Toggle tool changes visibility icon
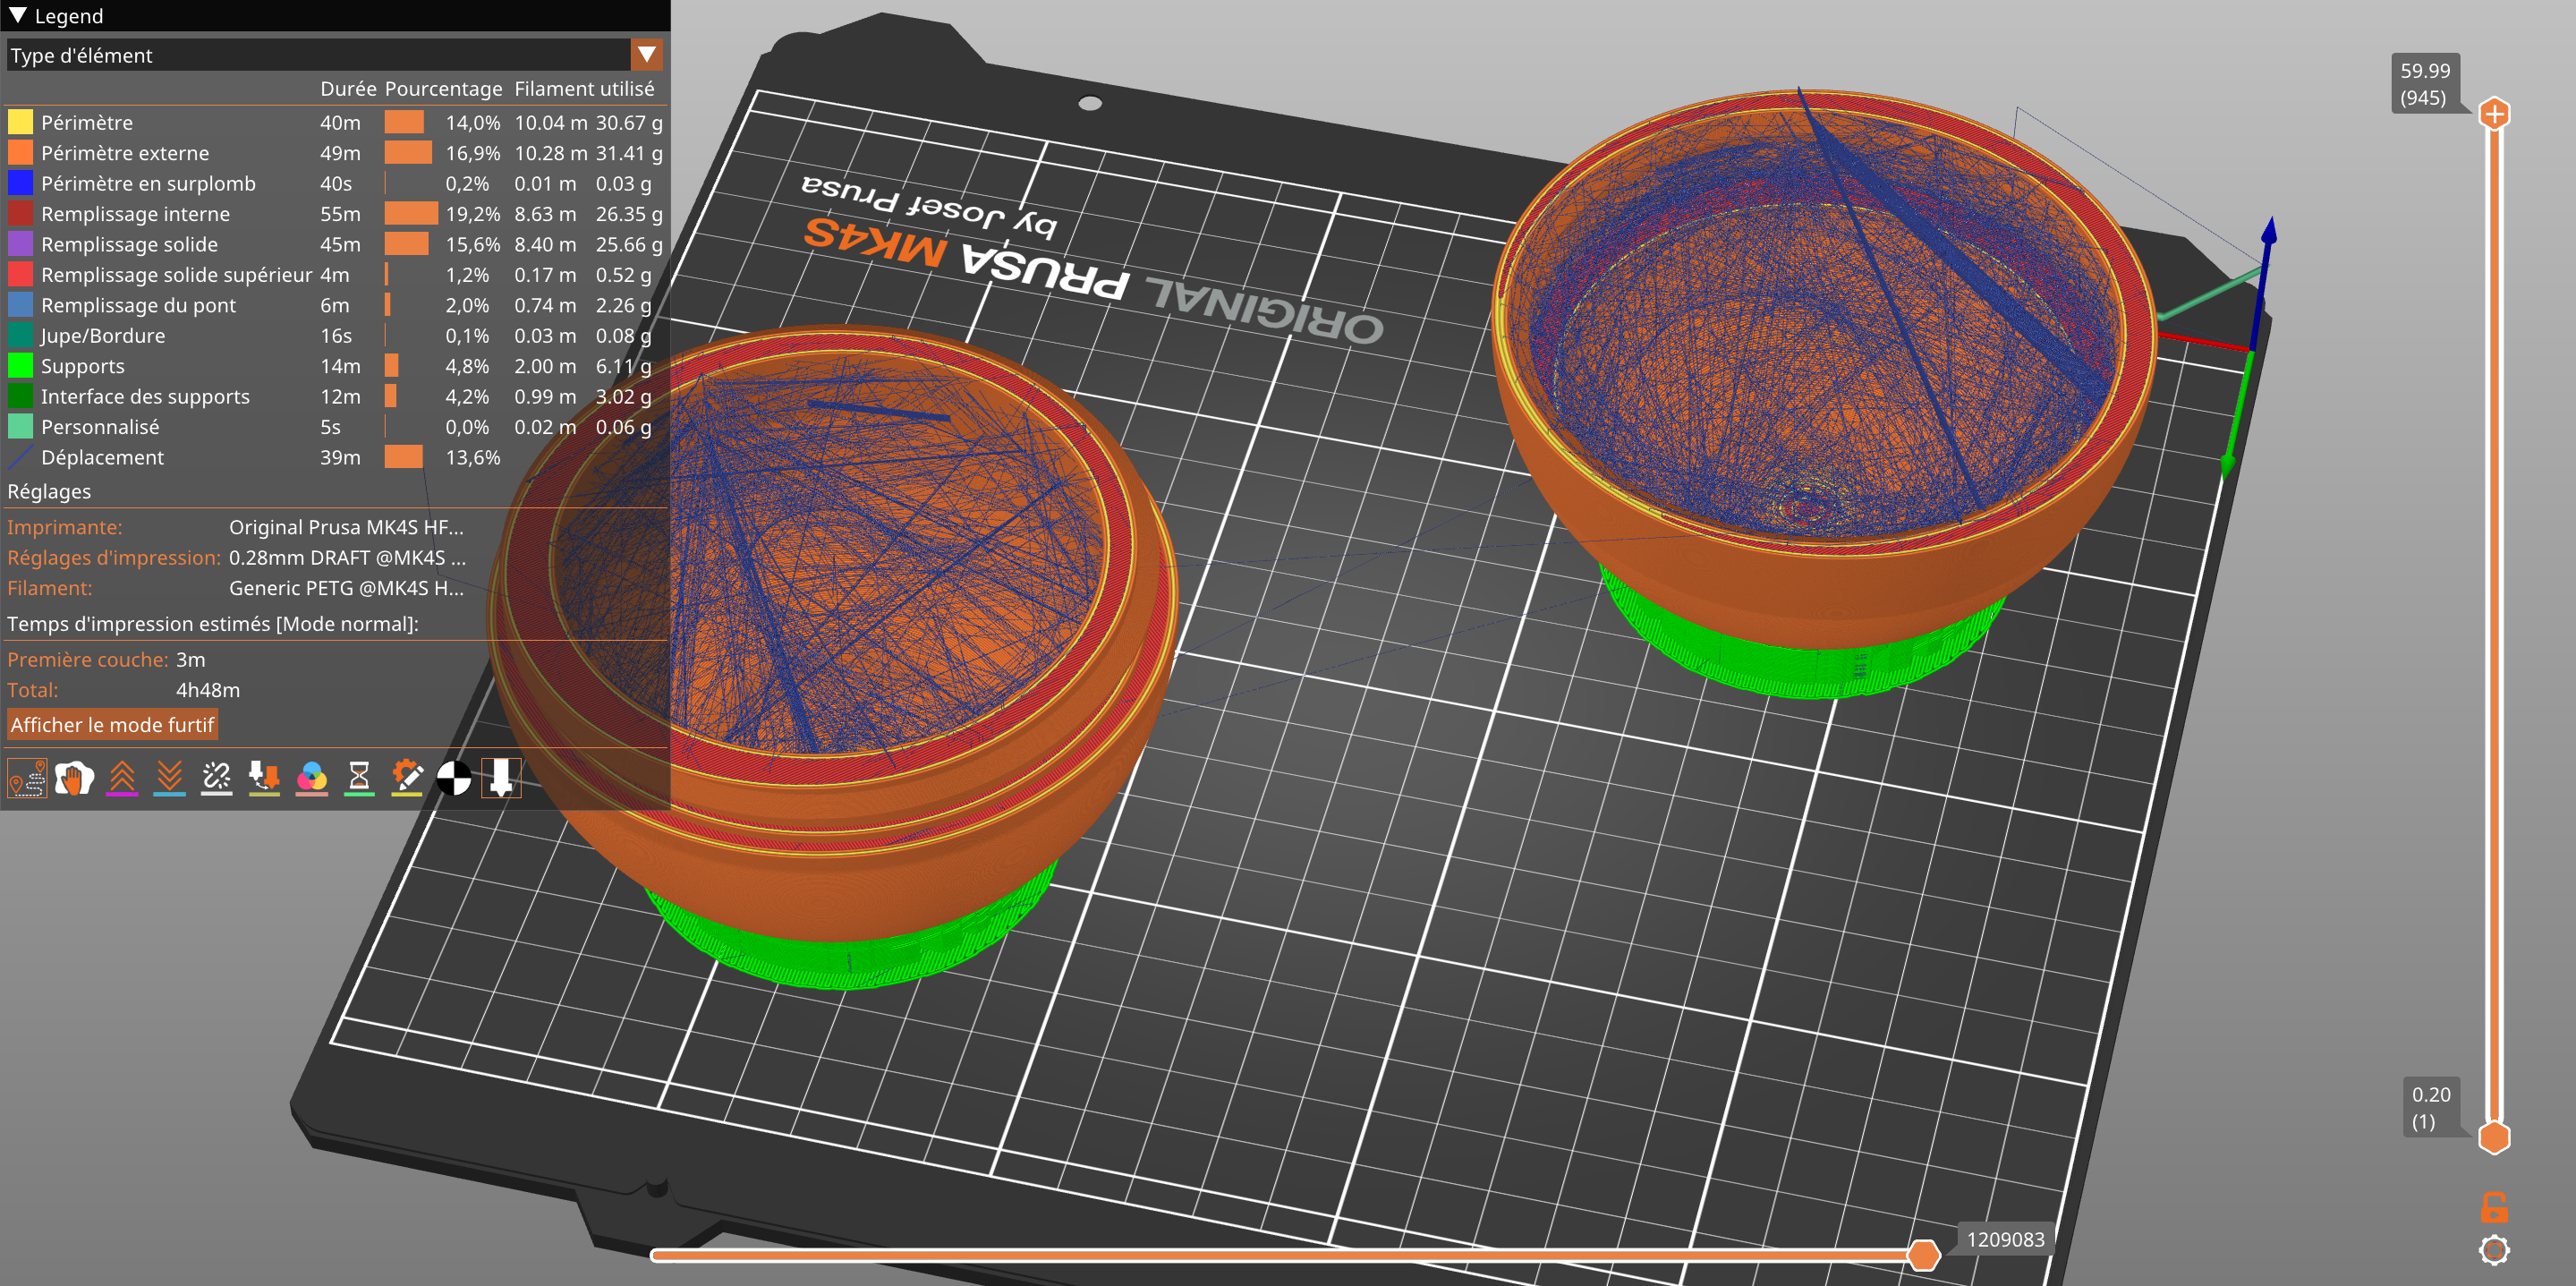 [x=264, y=777]
